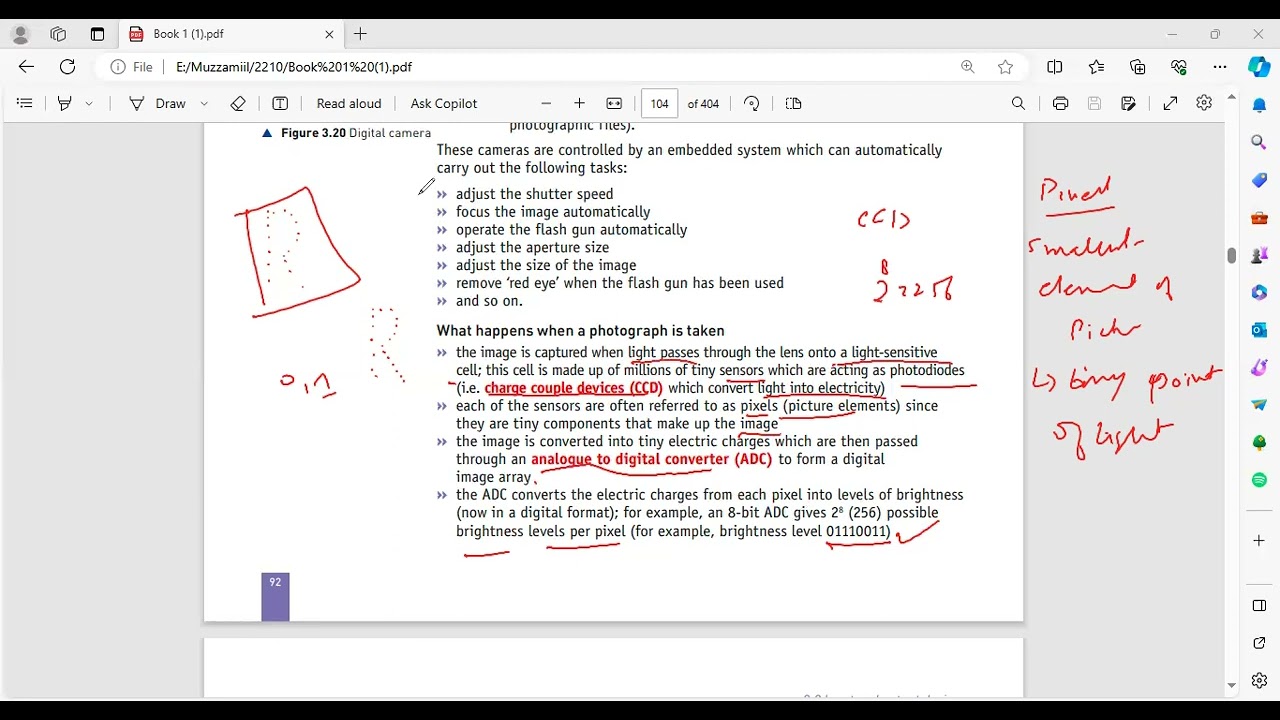Open PDF toolbar settings gear
This screenshot has width=1280, height=720.
click(x=1204, y=103)
